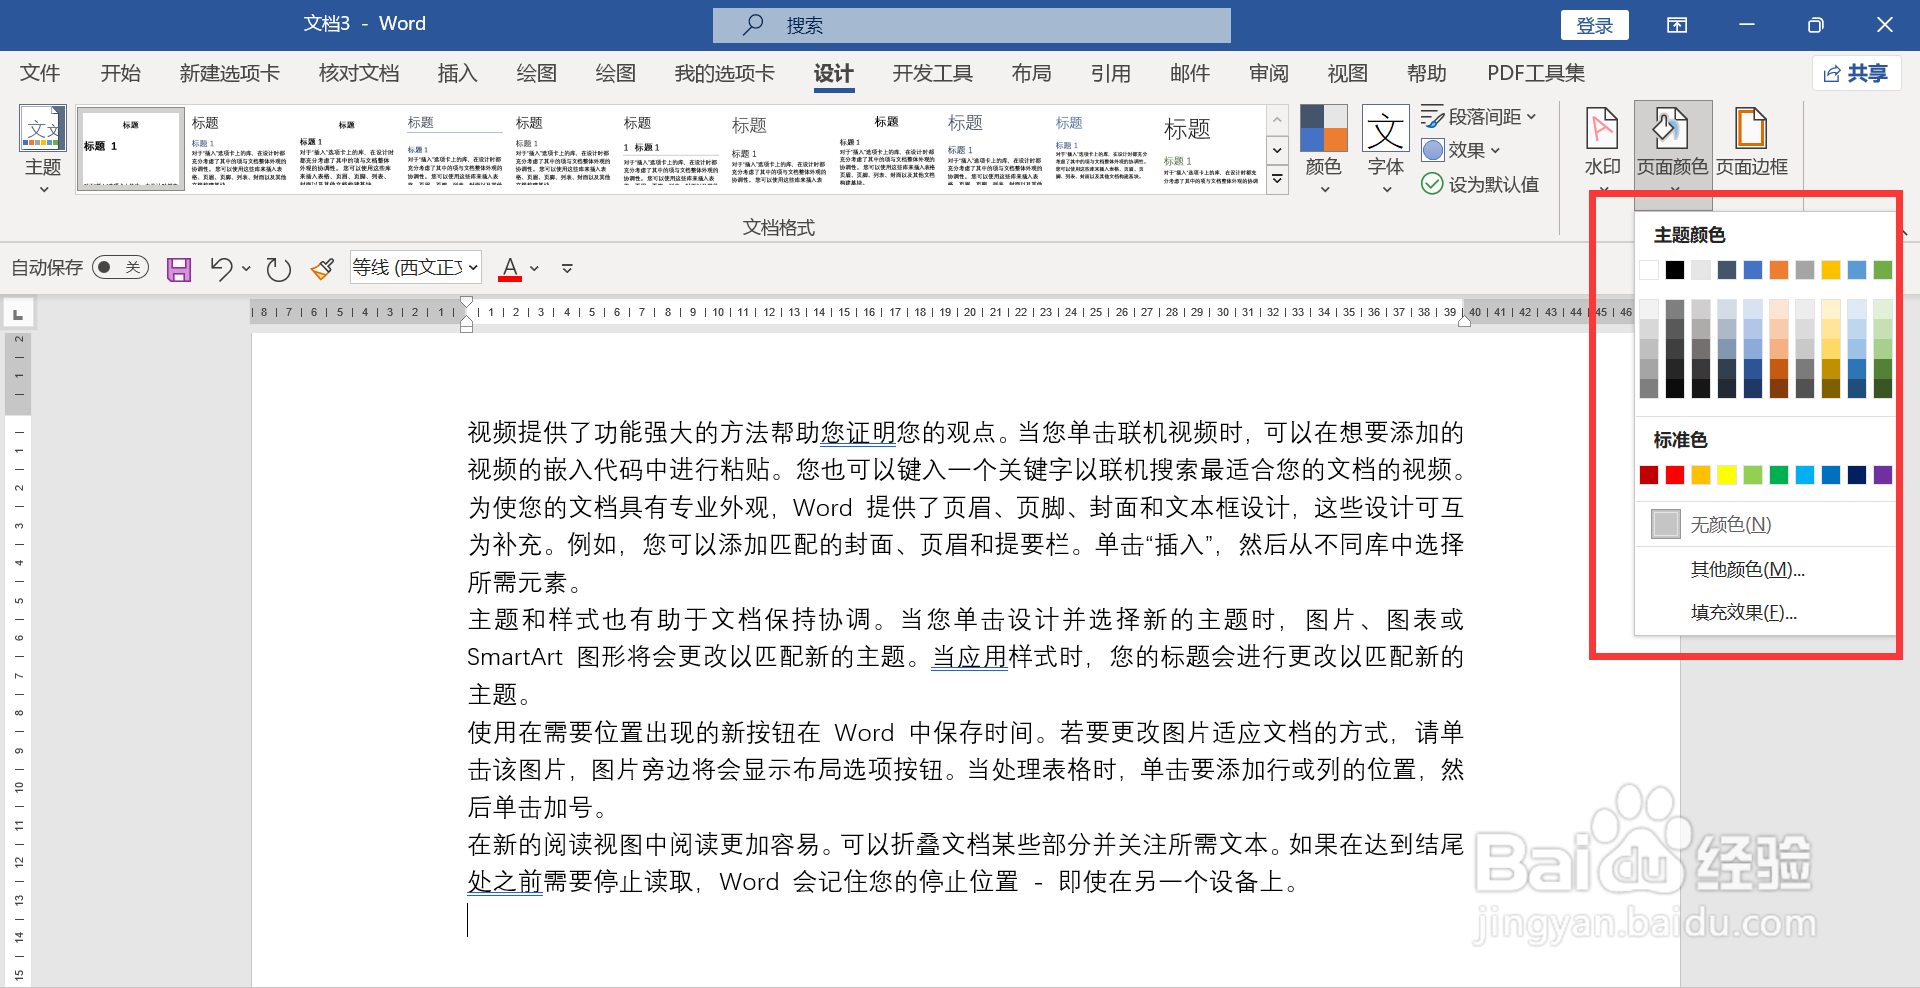The image size is (1920, 988).
Task: Switch to the References (引用) tab
Action: 1111,73
